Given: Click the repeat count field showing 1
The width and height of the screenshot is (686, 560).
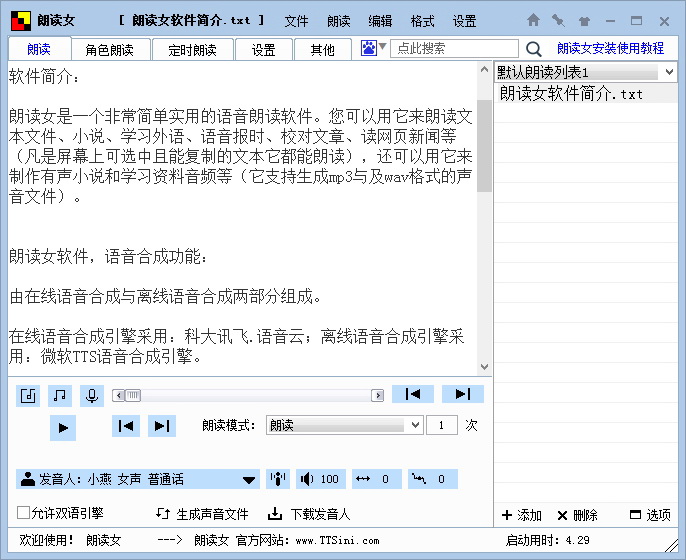Looking at the screenshot, I should pos(442,425).
